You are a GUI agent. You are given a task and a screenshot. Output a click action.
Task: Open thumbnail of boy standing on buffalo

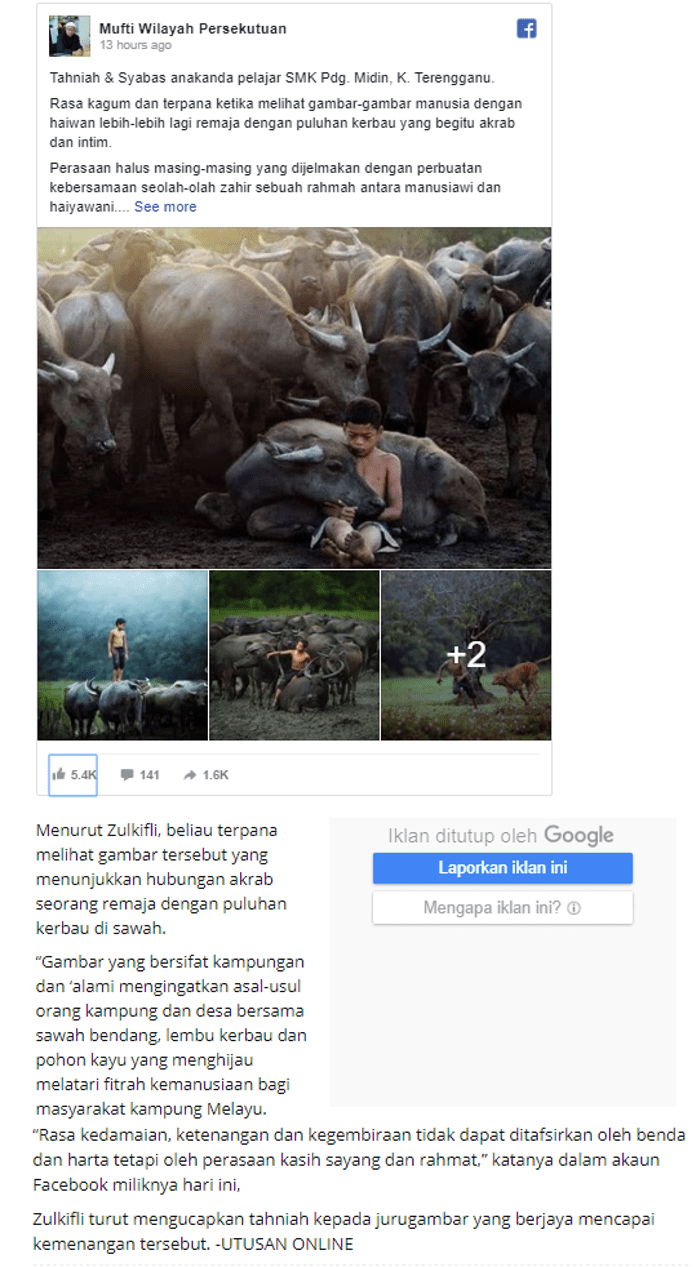click(123, 655)
